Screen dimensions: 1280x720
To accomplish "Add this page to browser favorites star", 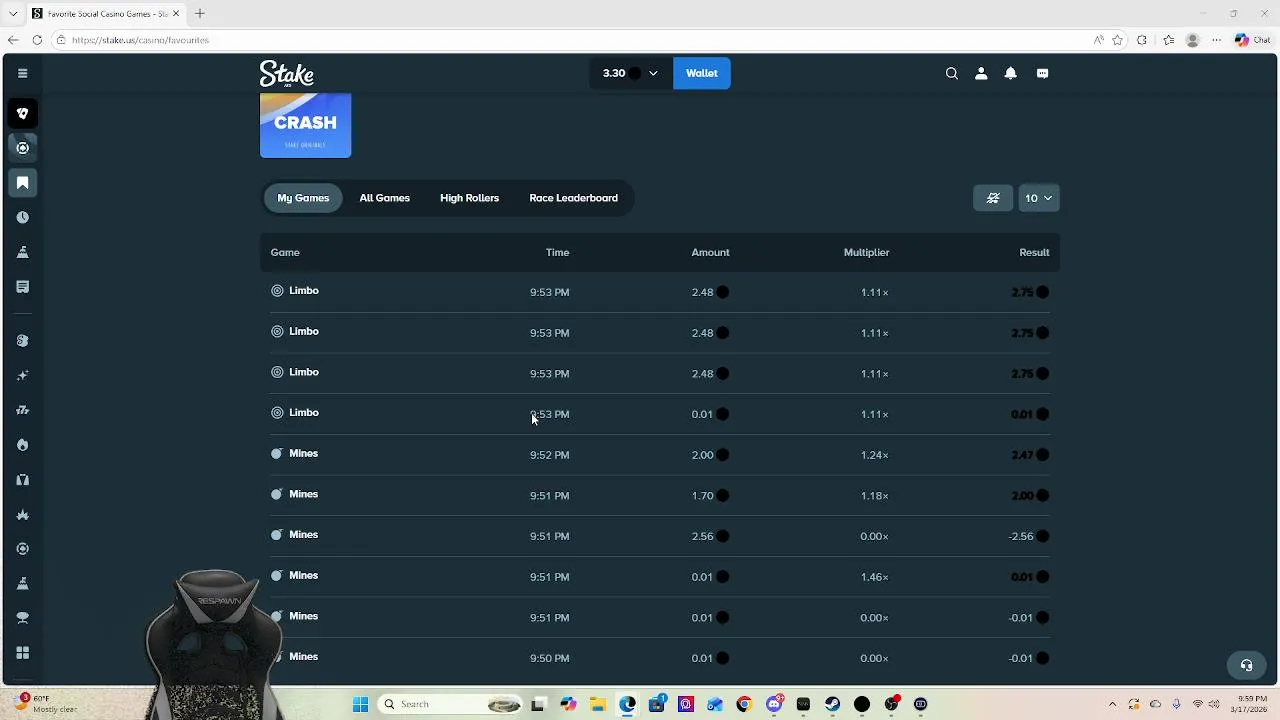I will point(1117,40).
